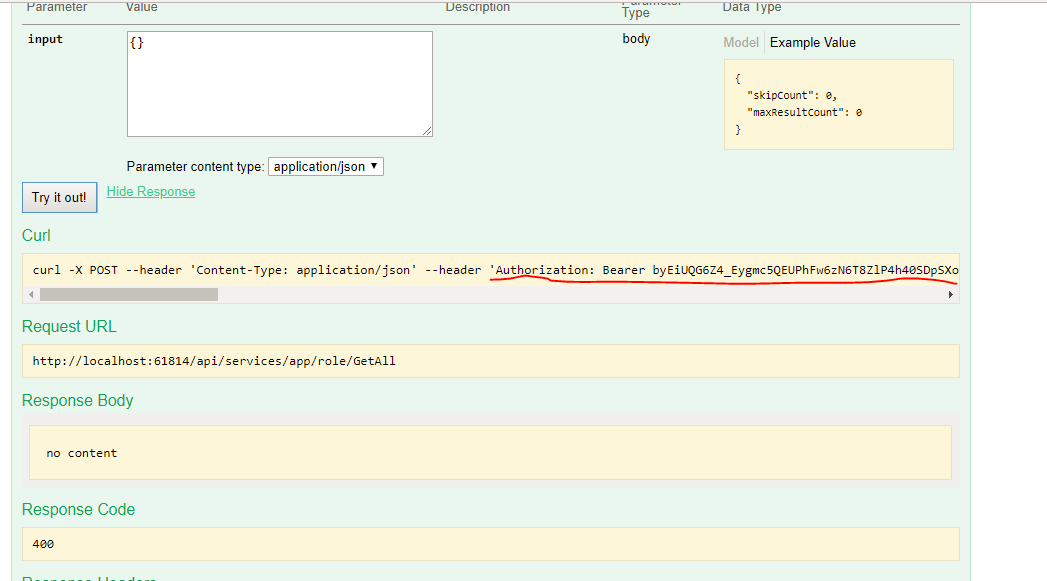
Task: Click the right scroll arrow below curl
Action: pos(951,293)
